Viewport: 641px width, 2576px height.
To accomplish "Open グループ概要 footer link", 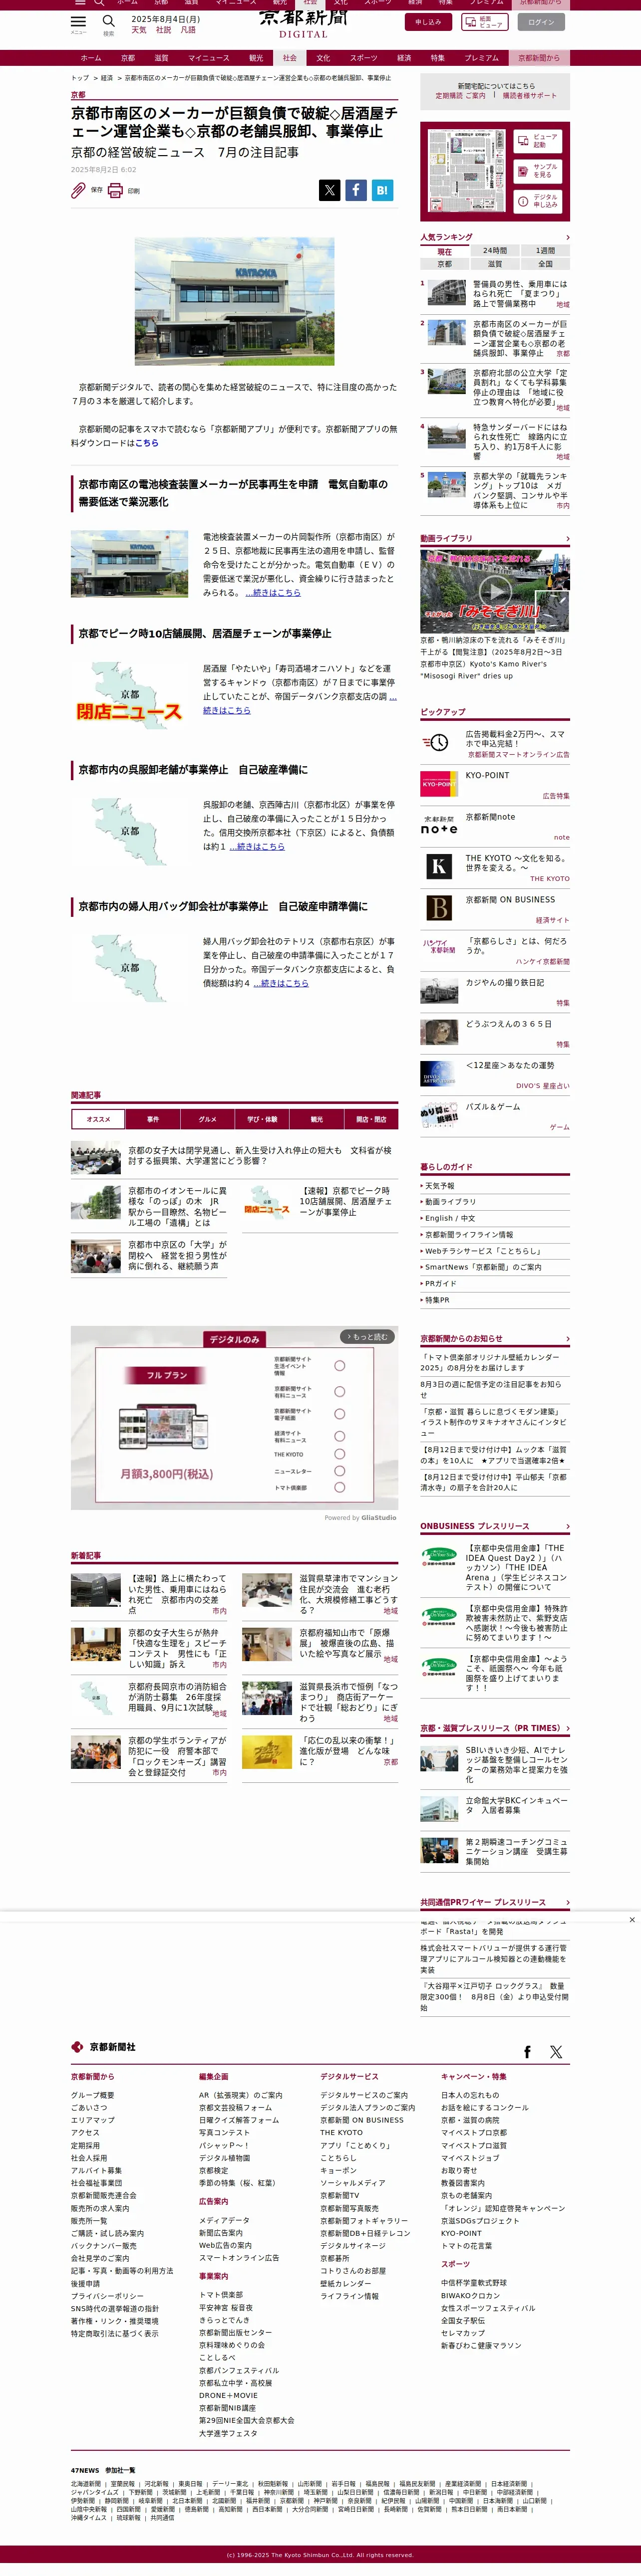I will coord(92,2094).
